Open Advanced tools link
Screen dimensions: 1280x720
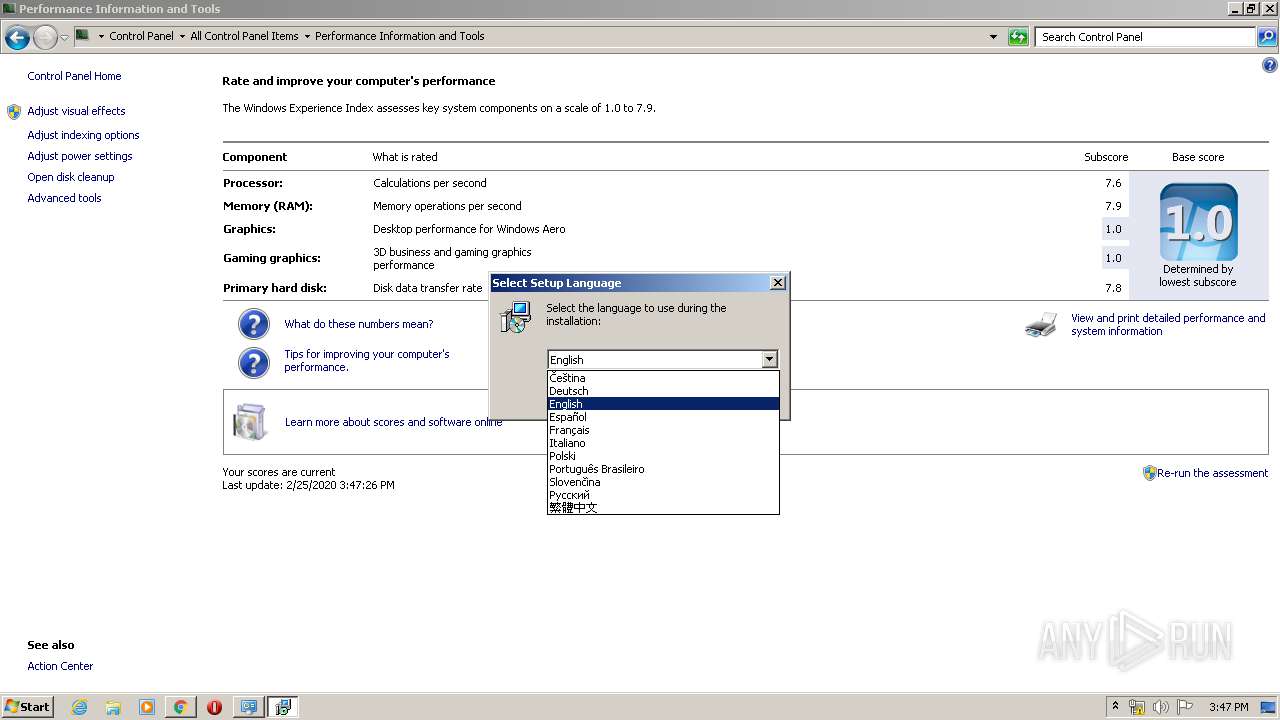(x=64, y=198)
